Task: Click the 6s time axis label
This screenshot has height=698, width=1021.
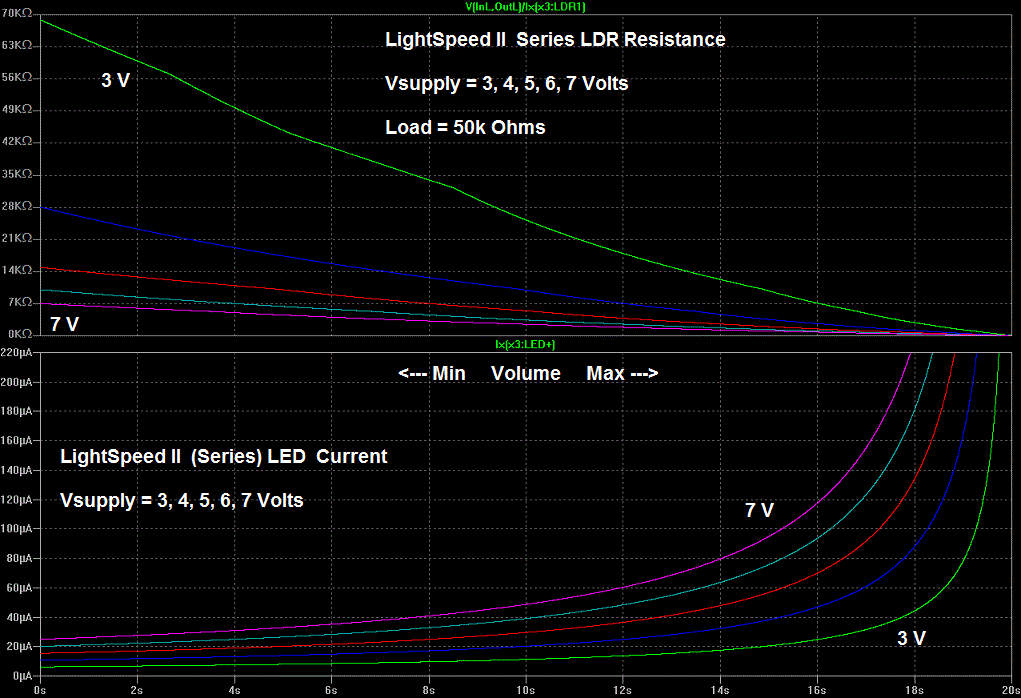Action: pos(331,690)
